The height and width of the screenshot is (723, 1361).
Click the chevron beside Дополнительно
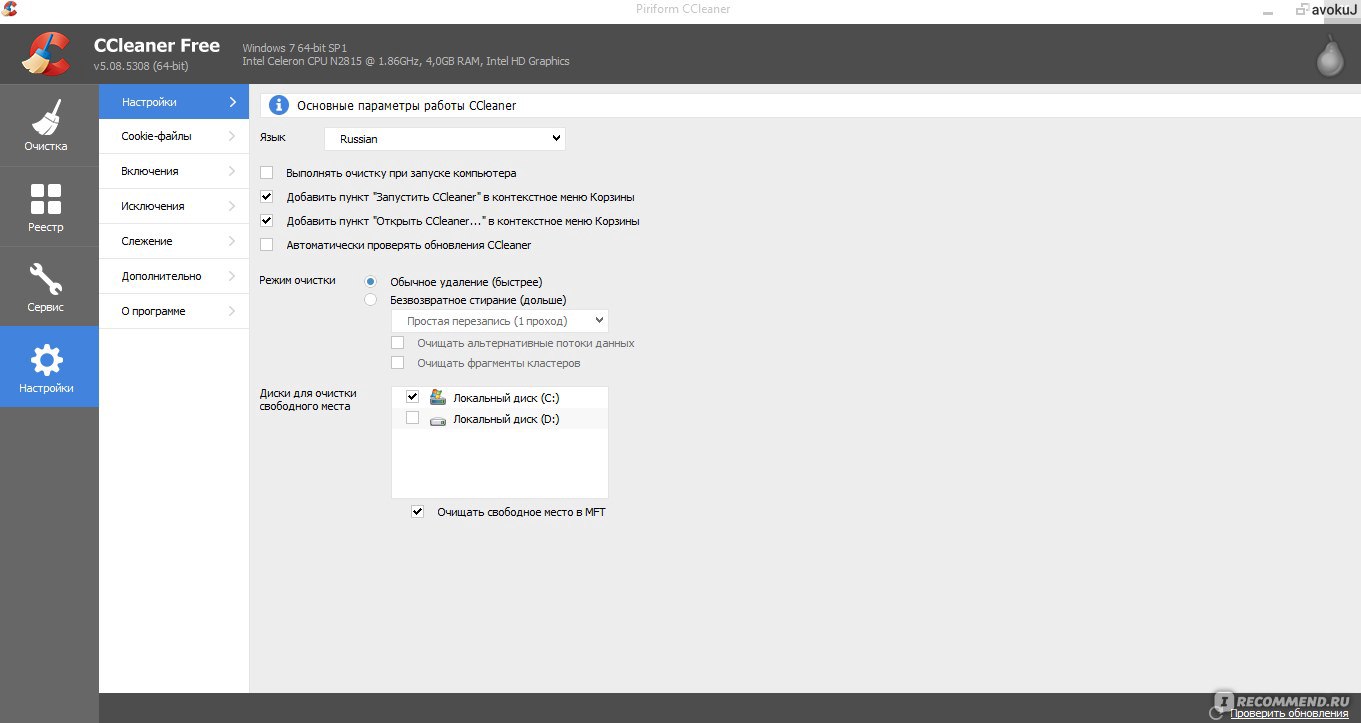(x=232, y=276)
